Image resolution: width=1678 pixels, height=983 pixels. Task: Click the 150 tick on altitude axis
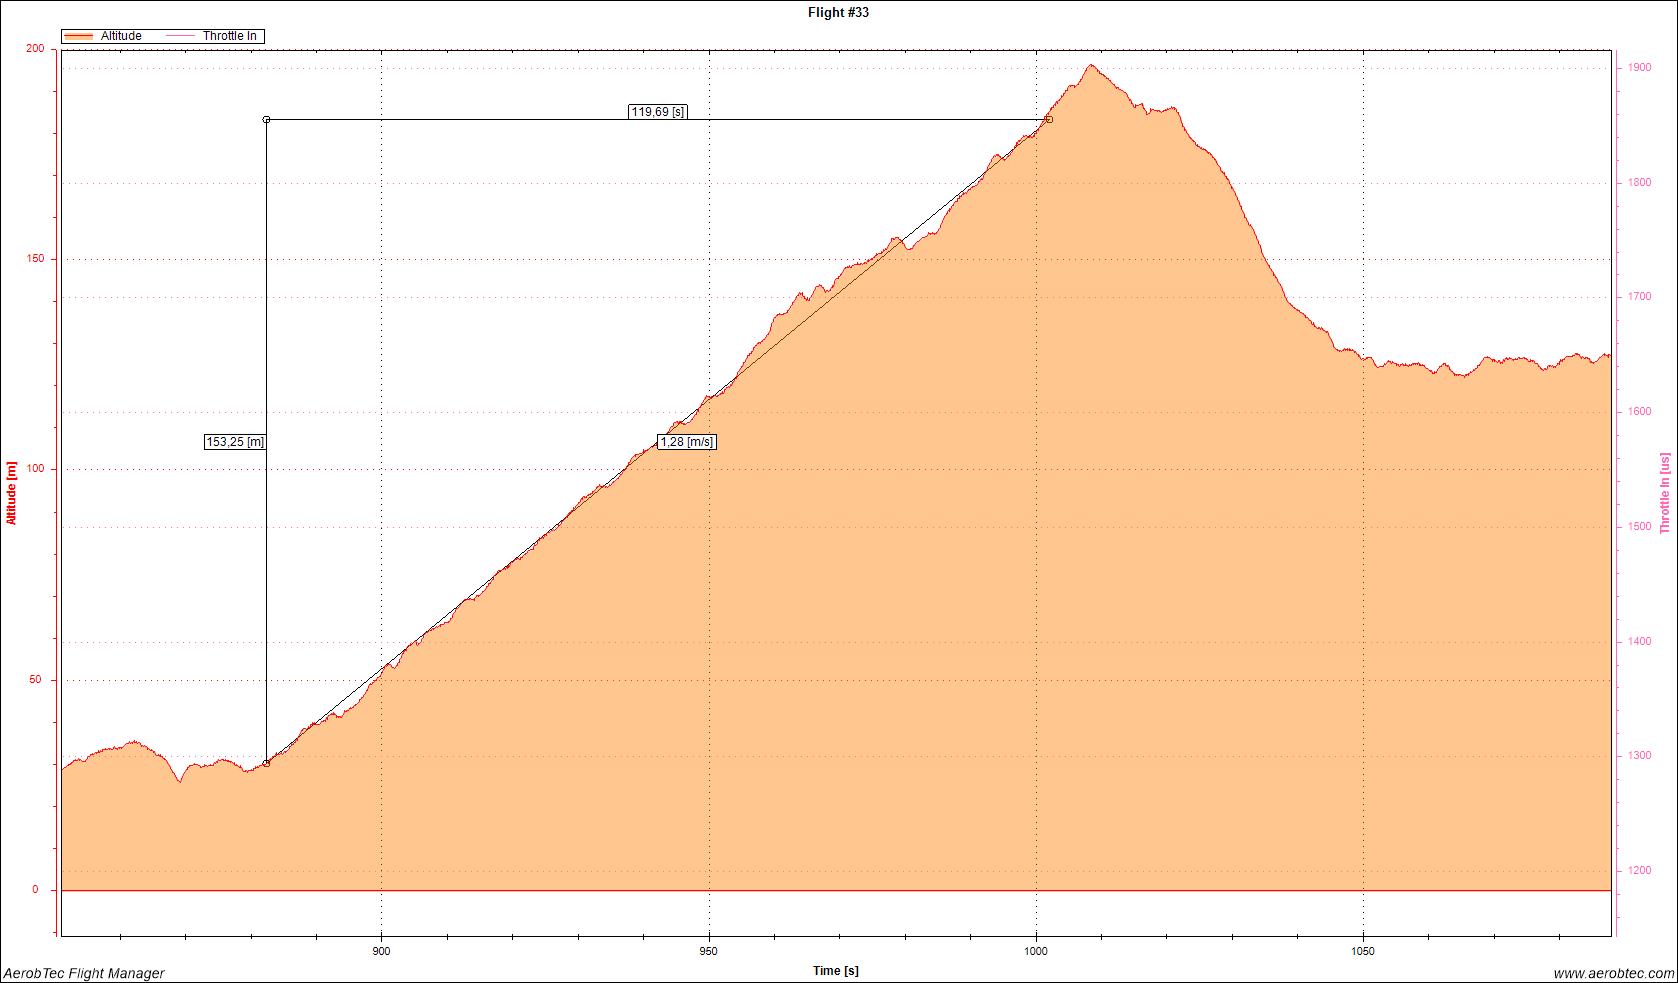(x=41, y=259)
